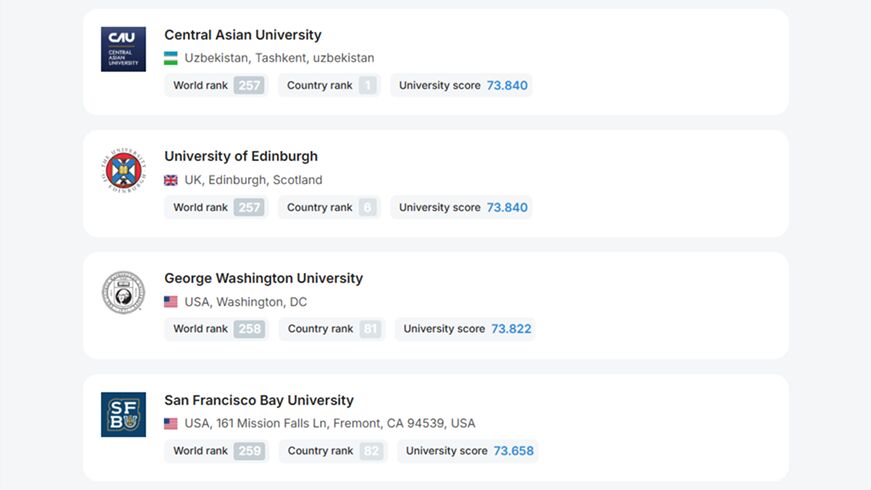Click University score 73.658 value
The width and height of the screenshot is (871, 490).
pos(514,451)
